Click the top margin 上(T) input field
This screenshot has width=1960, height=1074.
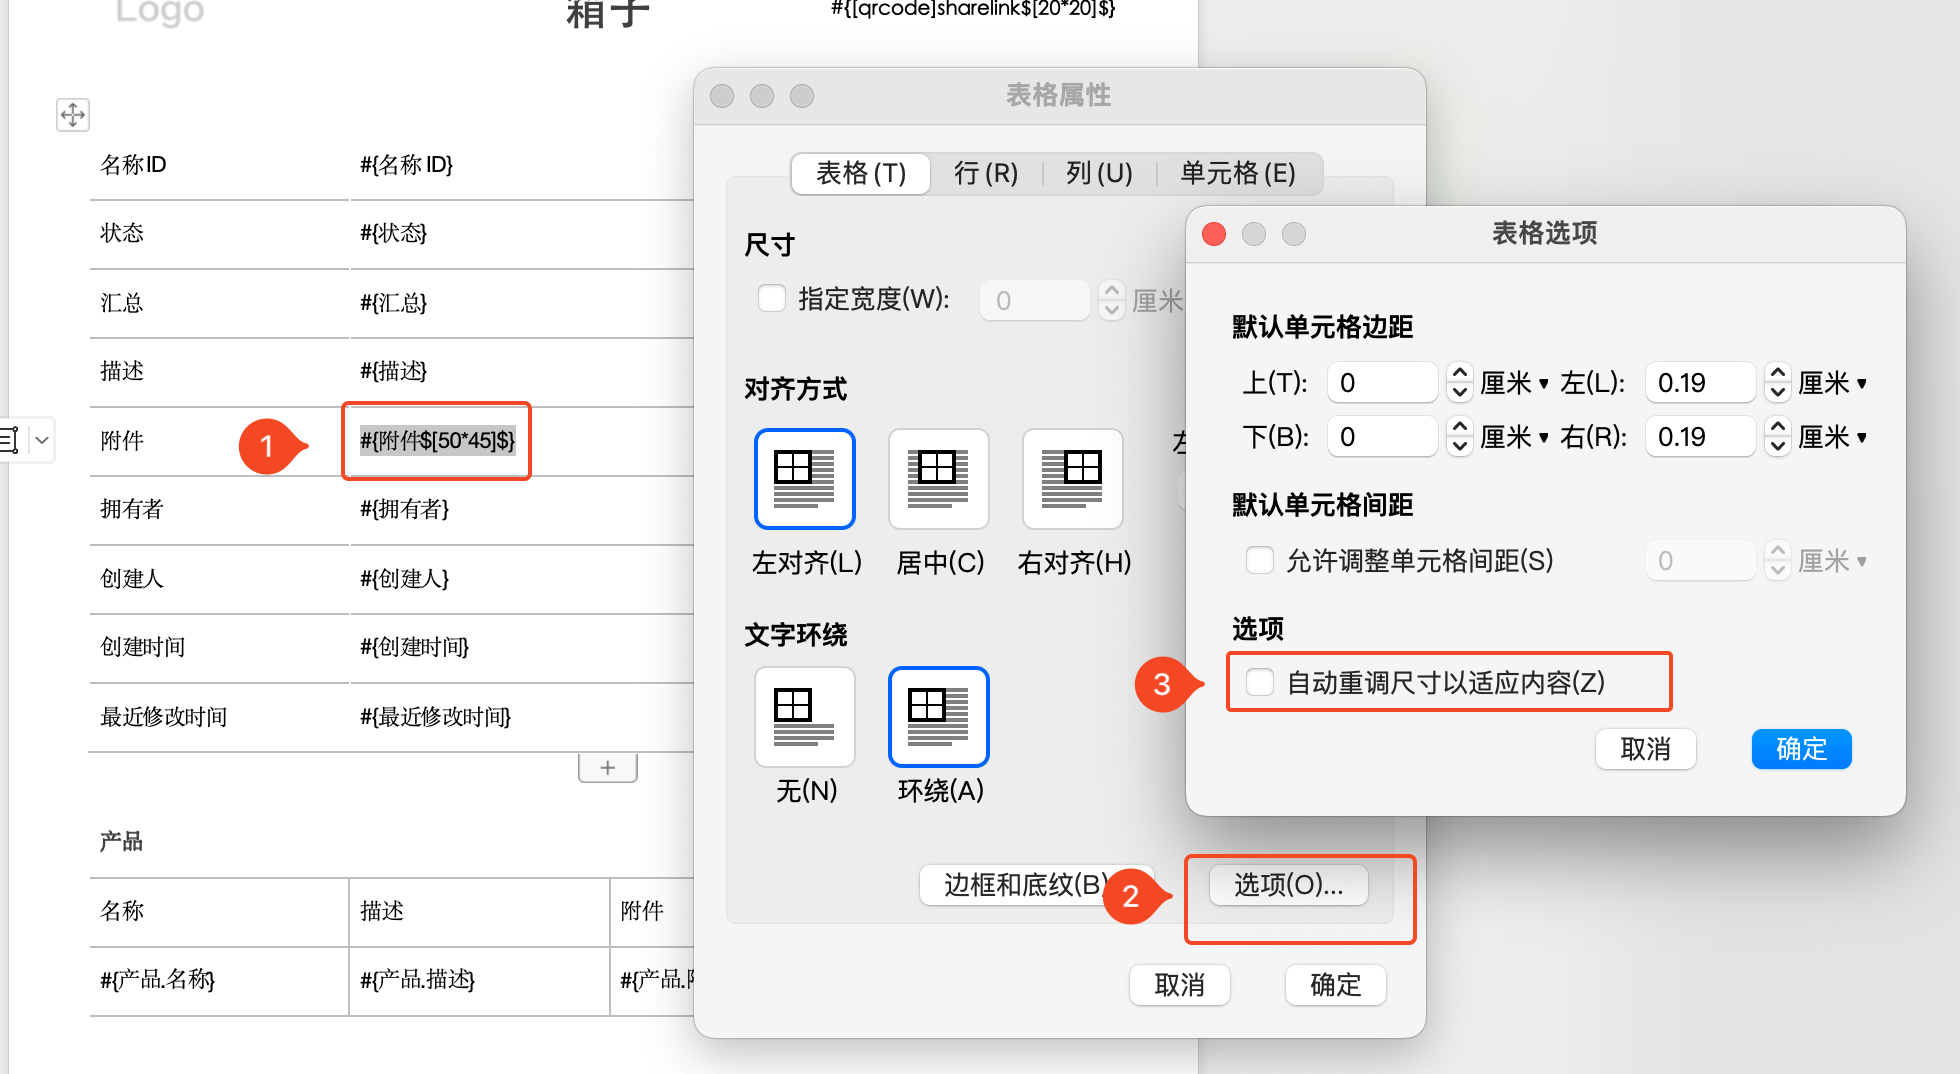(x=1382, y=383)
